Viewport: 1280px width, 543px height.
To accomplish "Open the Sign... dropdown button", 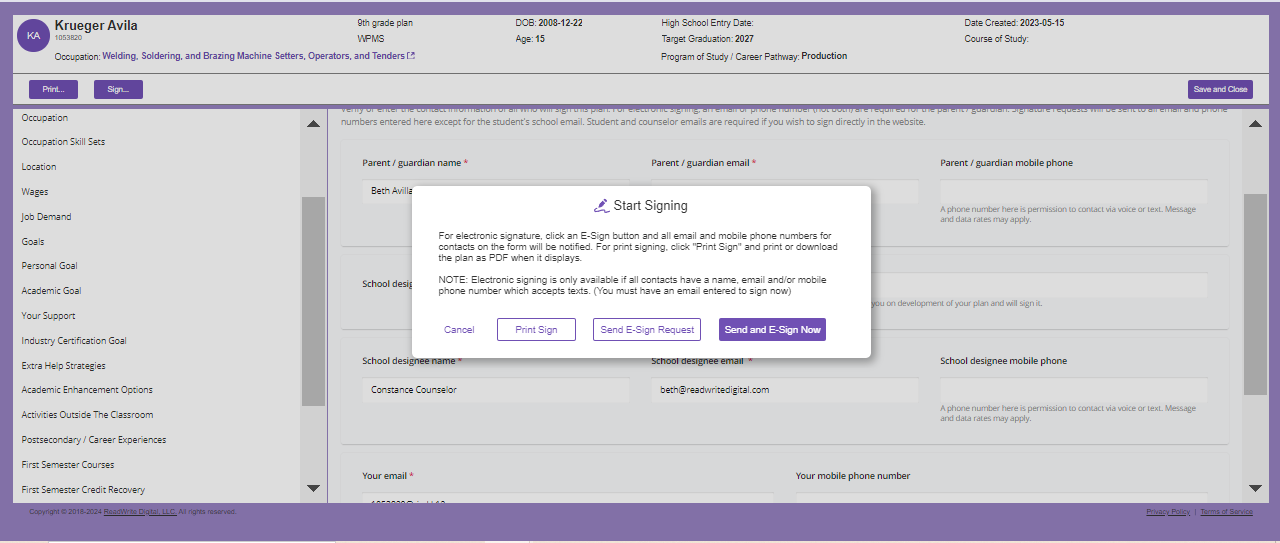I will coord(118,89).
